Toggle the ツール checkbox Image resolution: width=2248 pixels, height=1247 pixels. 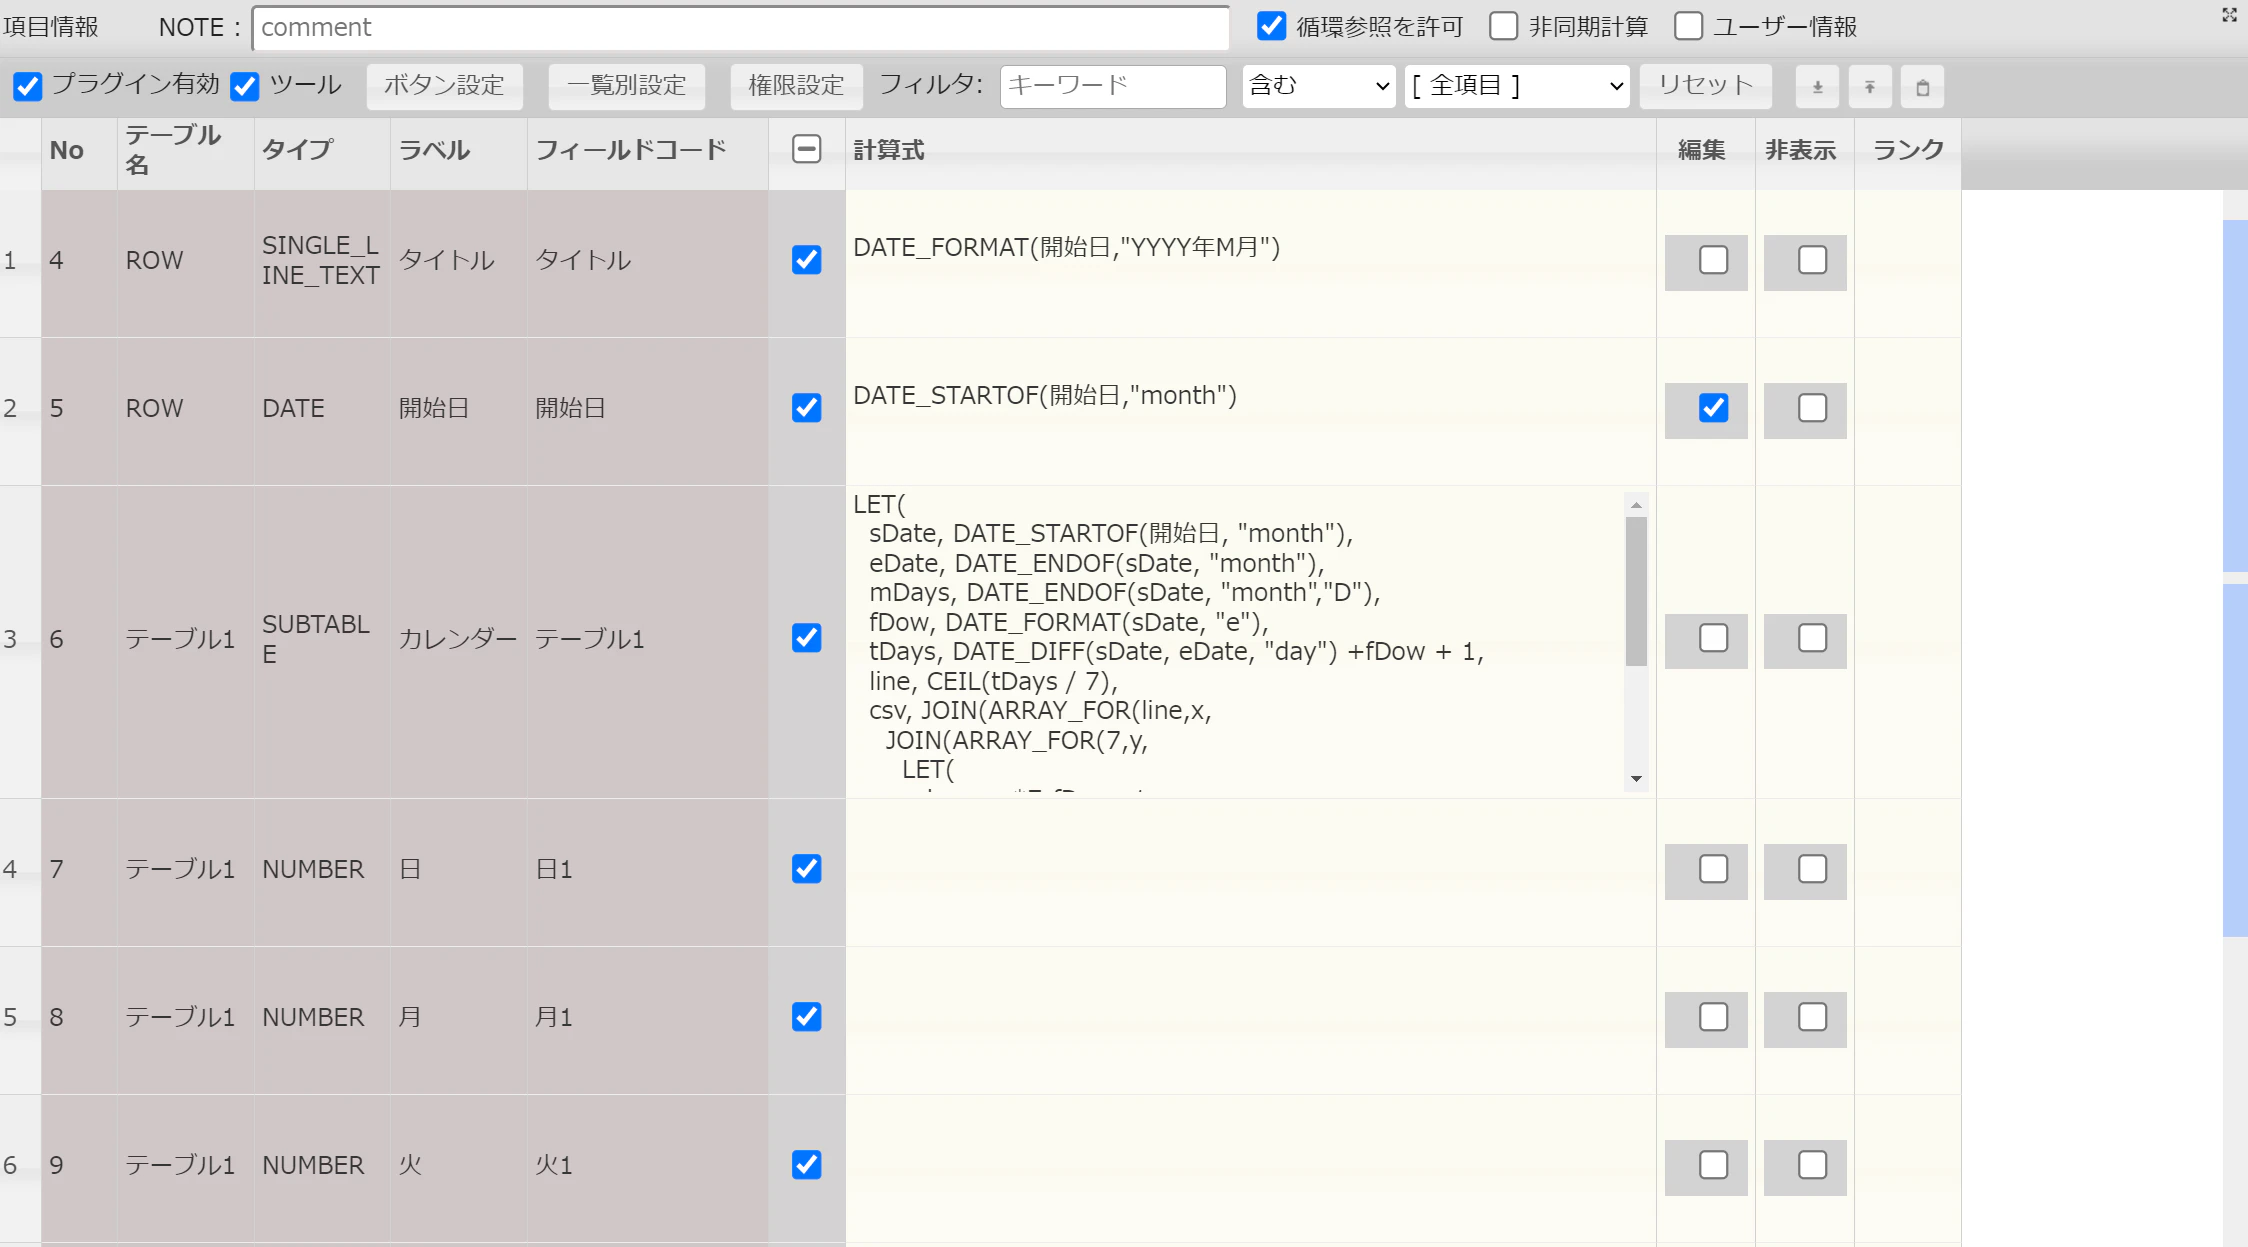click(x=245, y=86)
